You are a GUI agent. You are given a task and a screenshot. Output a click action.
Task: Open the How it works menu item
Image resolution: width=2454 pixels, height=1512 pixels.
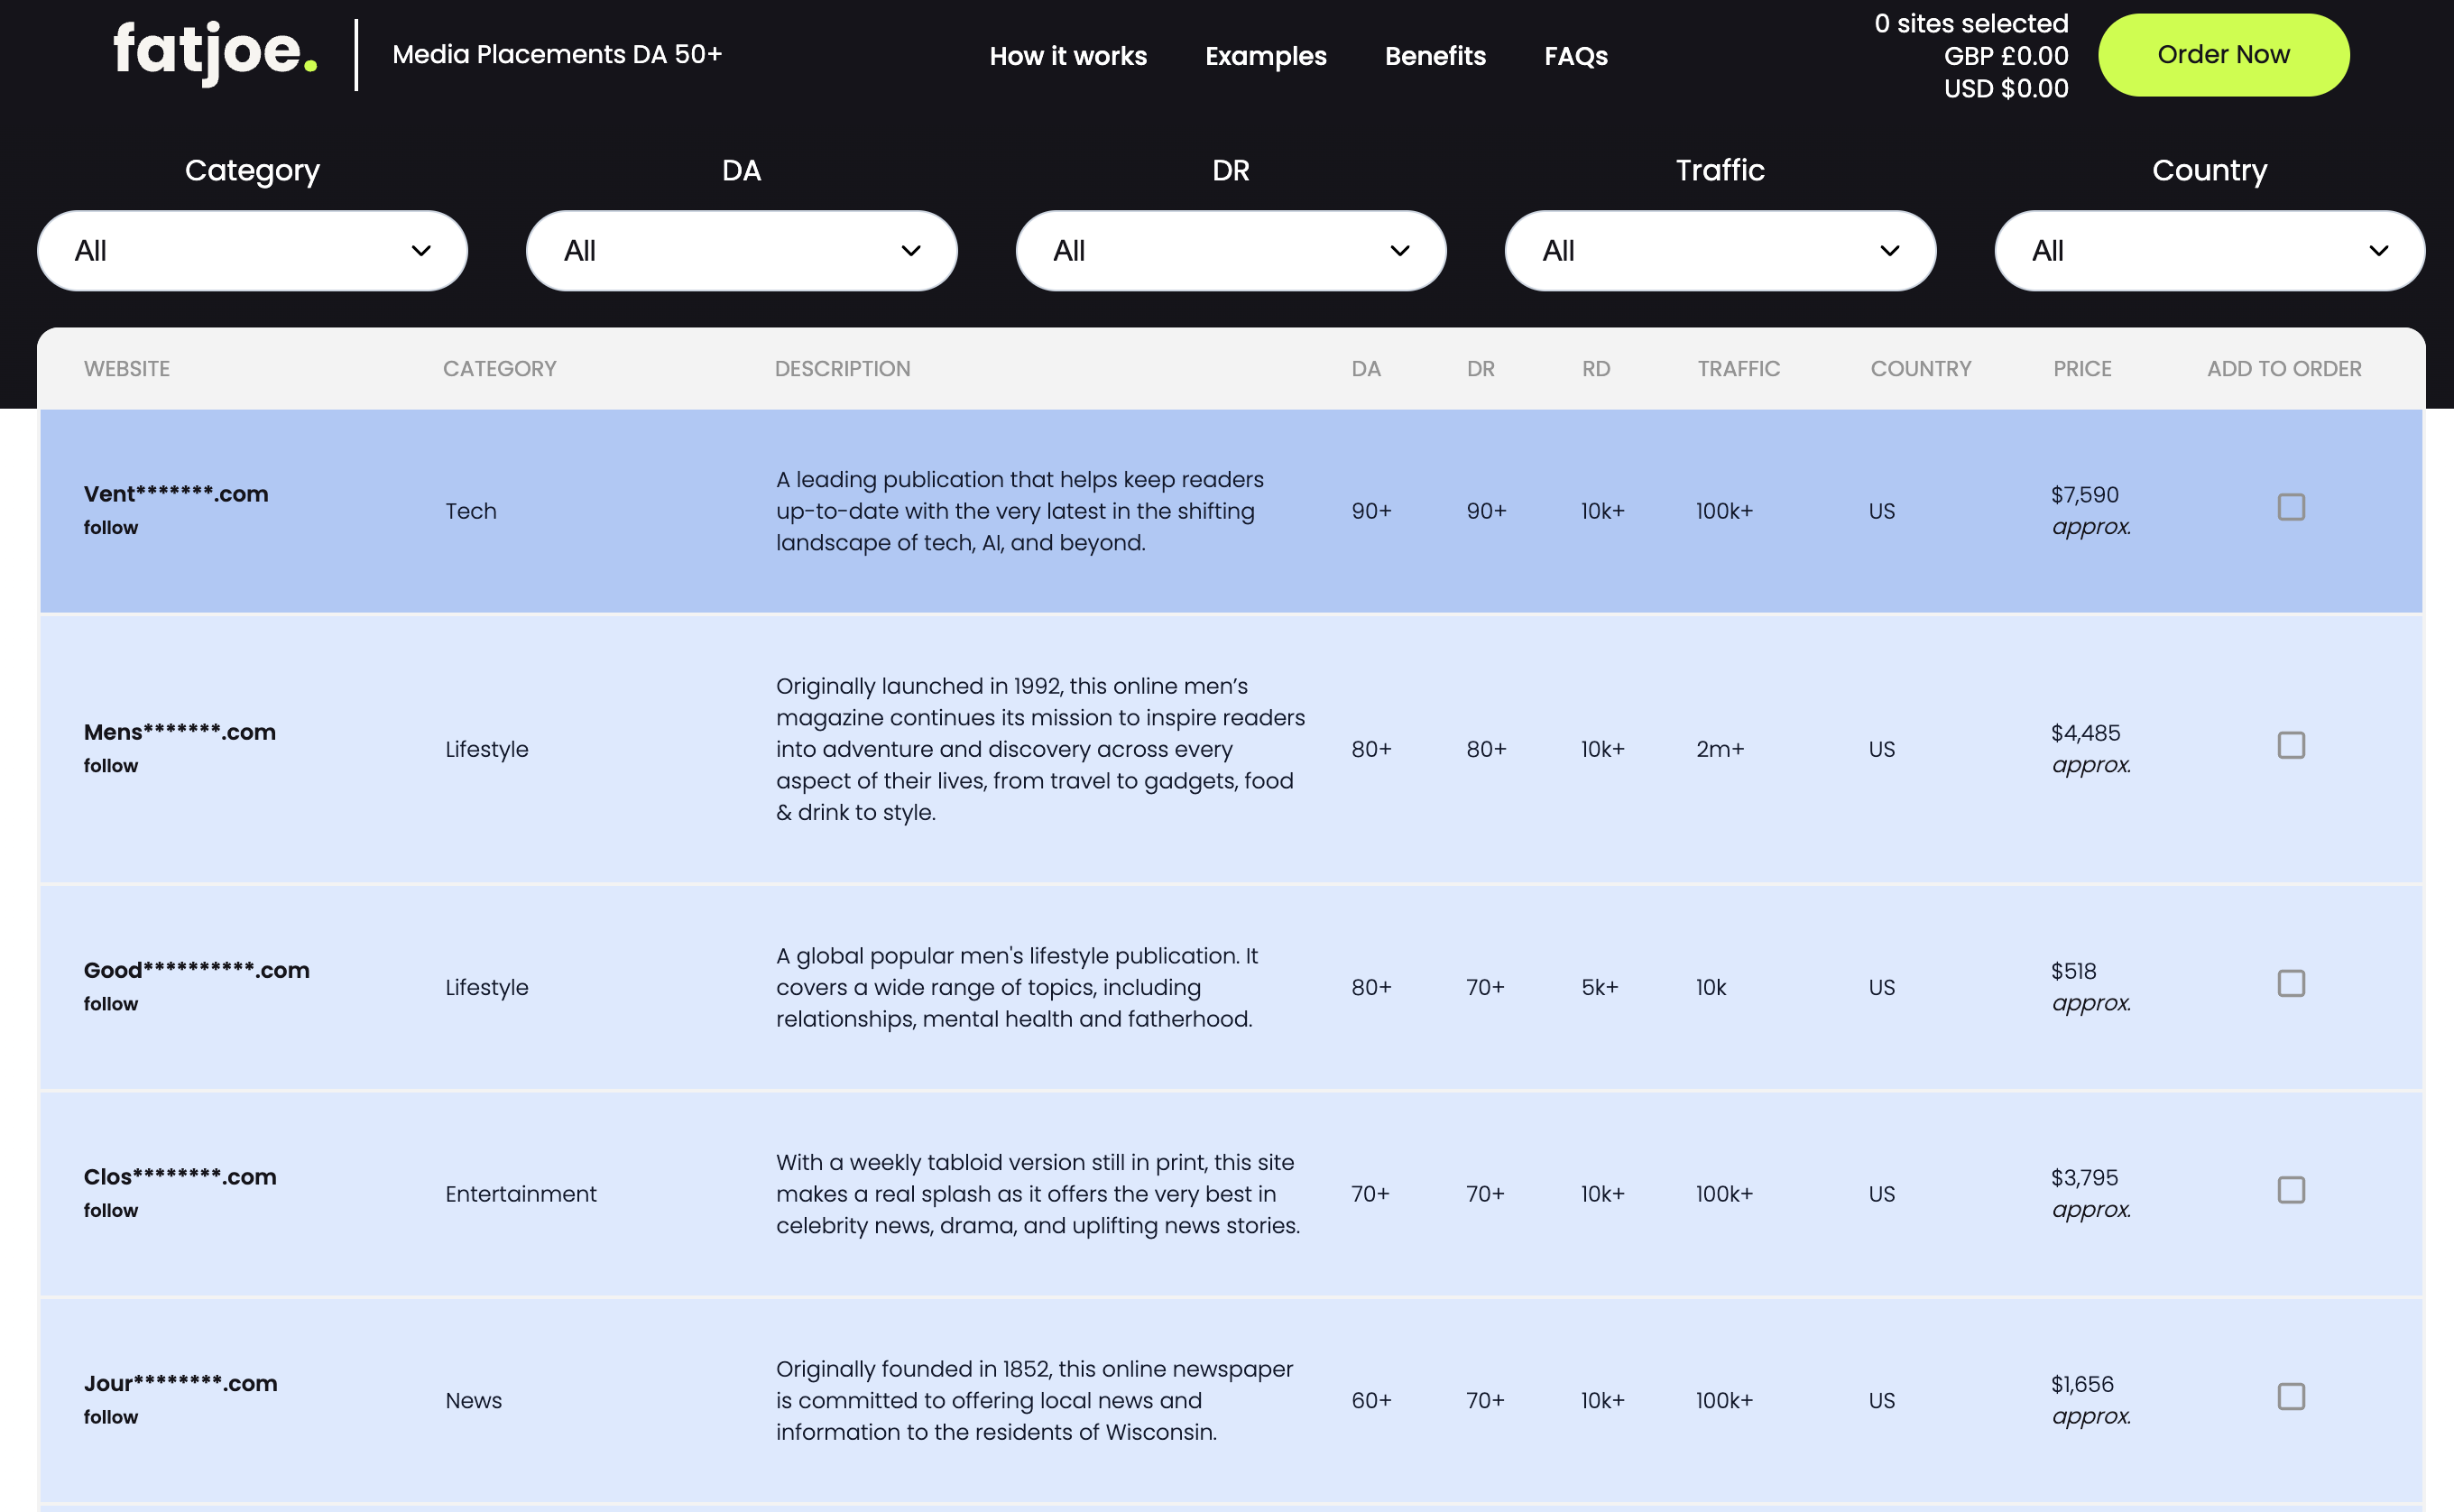1067,57
